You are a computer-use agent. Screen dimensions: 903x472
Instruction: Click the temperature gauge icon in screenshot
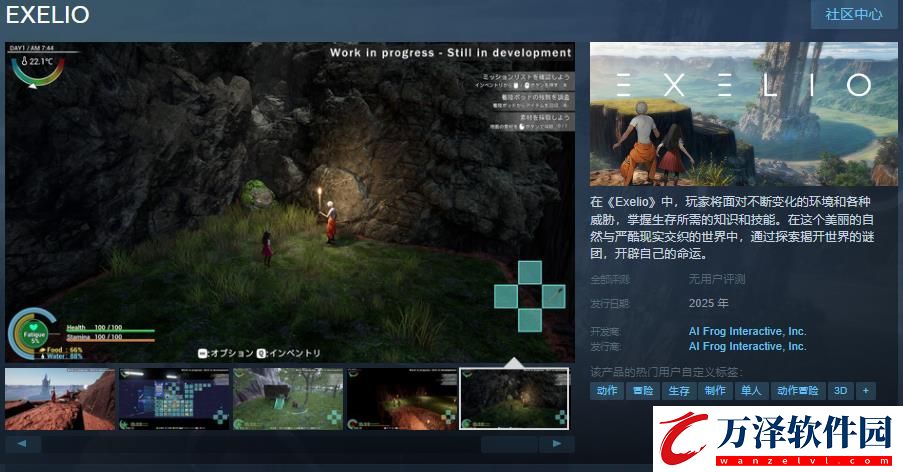pyautogui.click(x=38, y=70)
